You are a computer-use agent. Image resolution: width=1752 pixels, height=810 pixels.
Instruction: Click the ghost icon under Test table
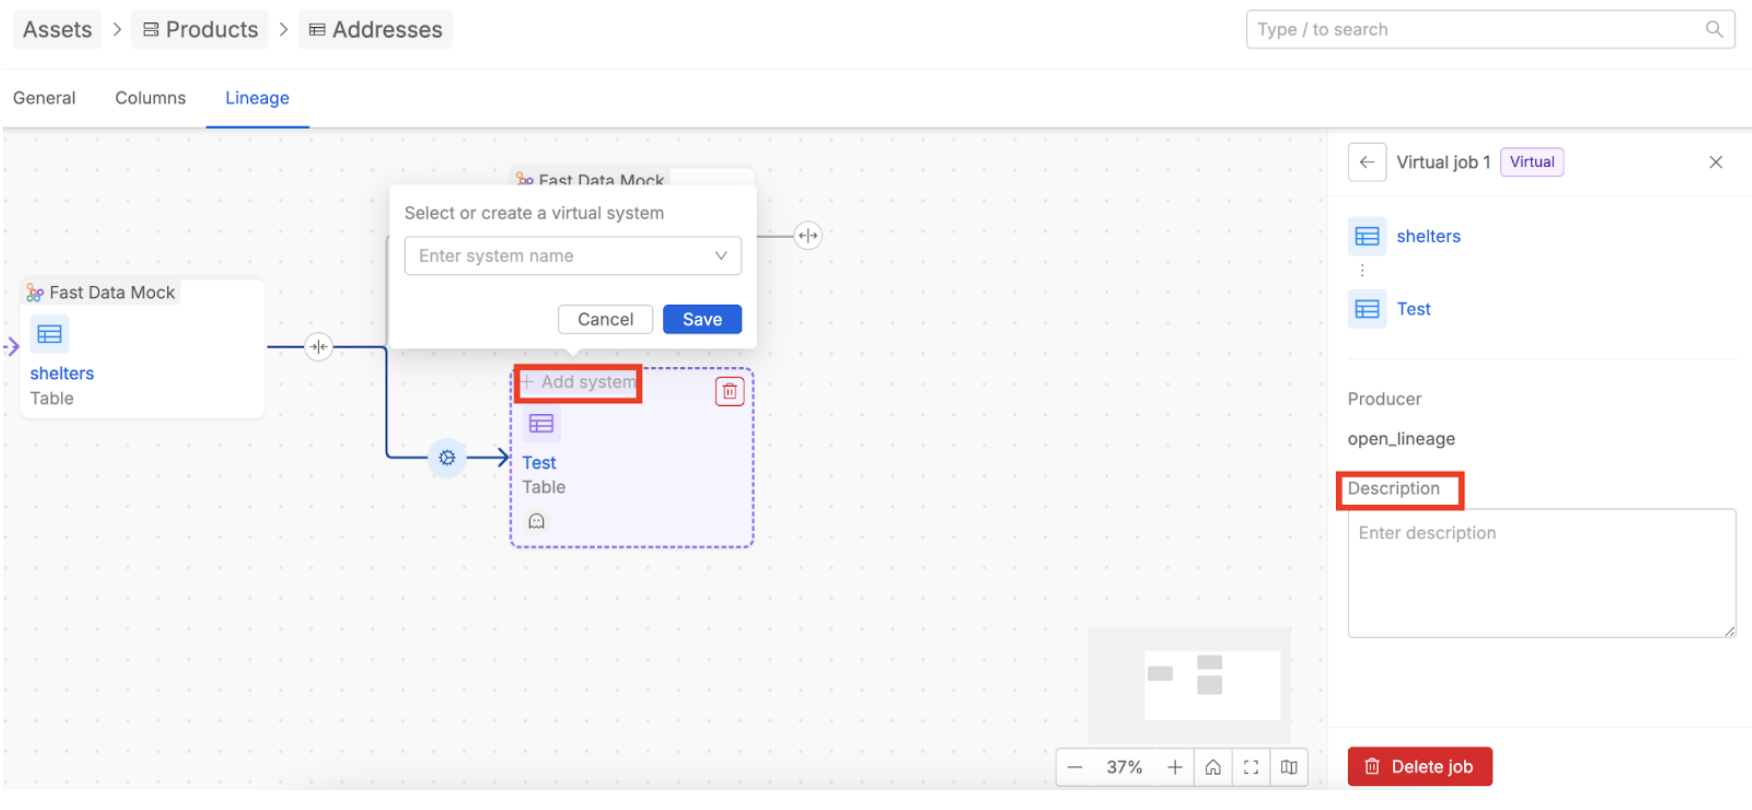537,521
